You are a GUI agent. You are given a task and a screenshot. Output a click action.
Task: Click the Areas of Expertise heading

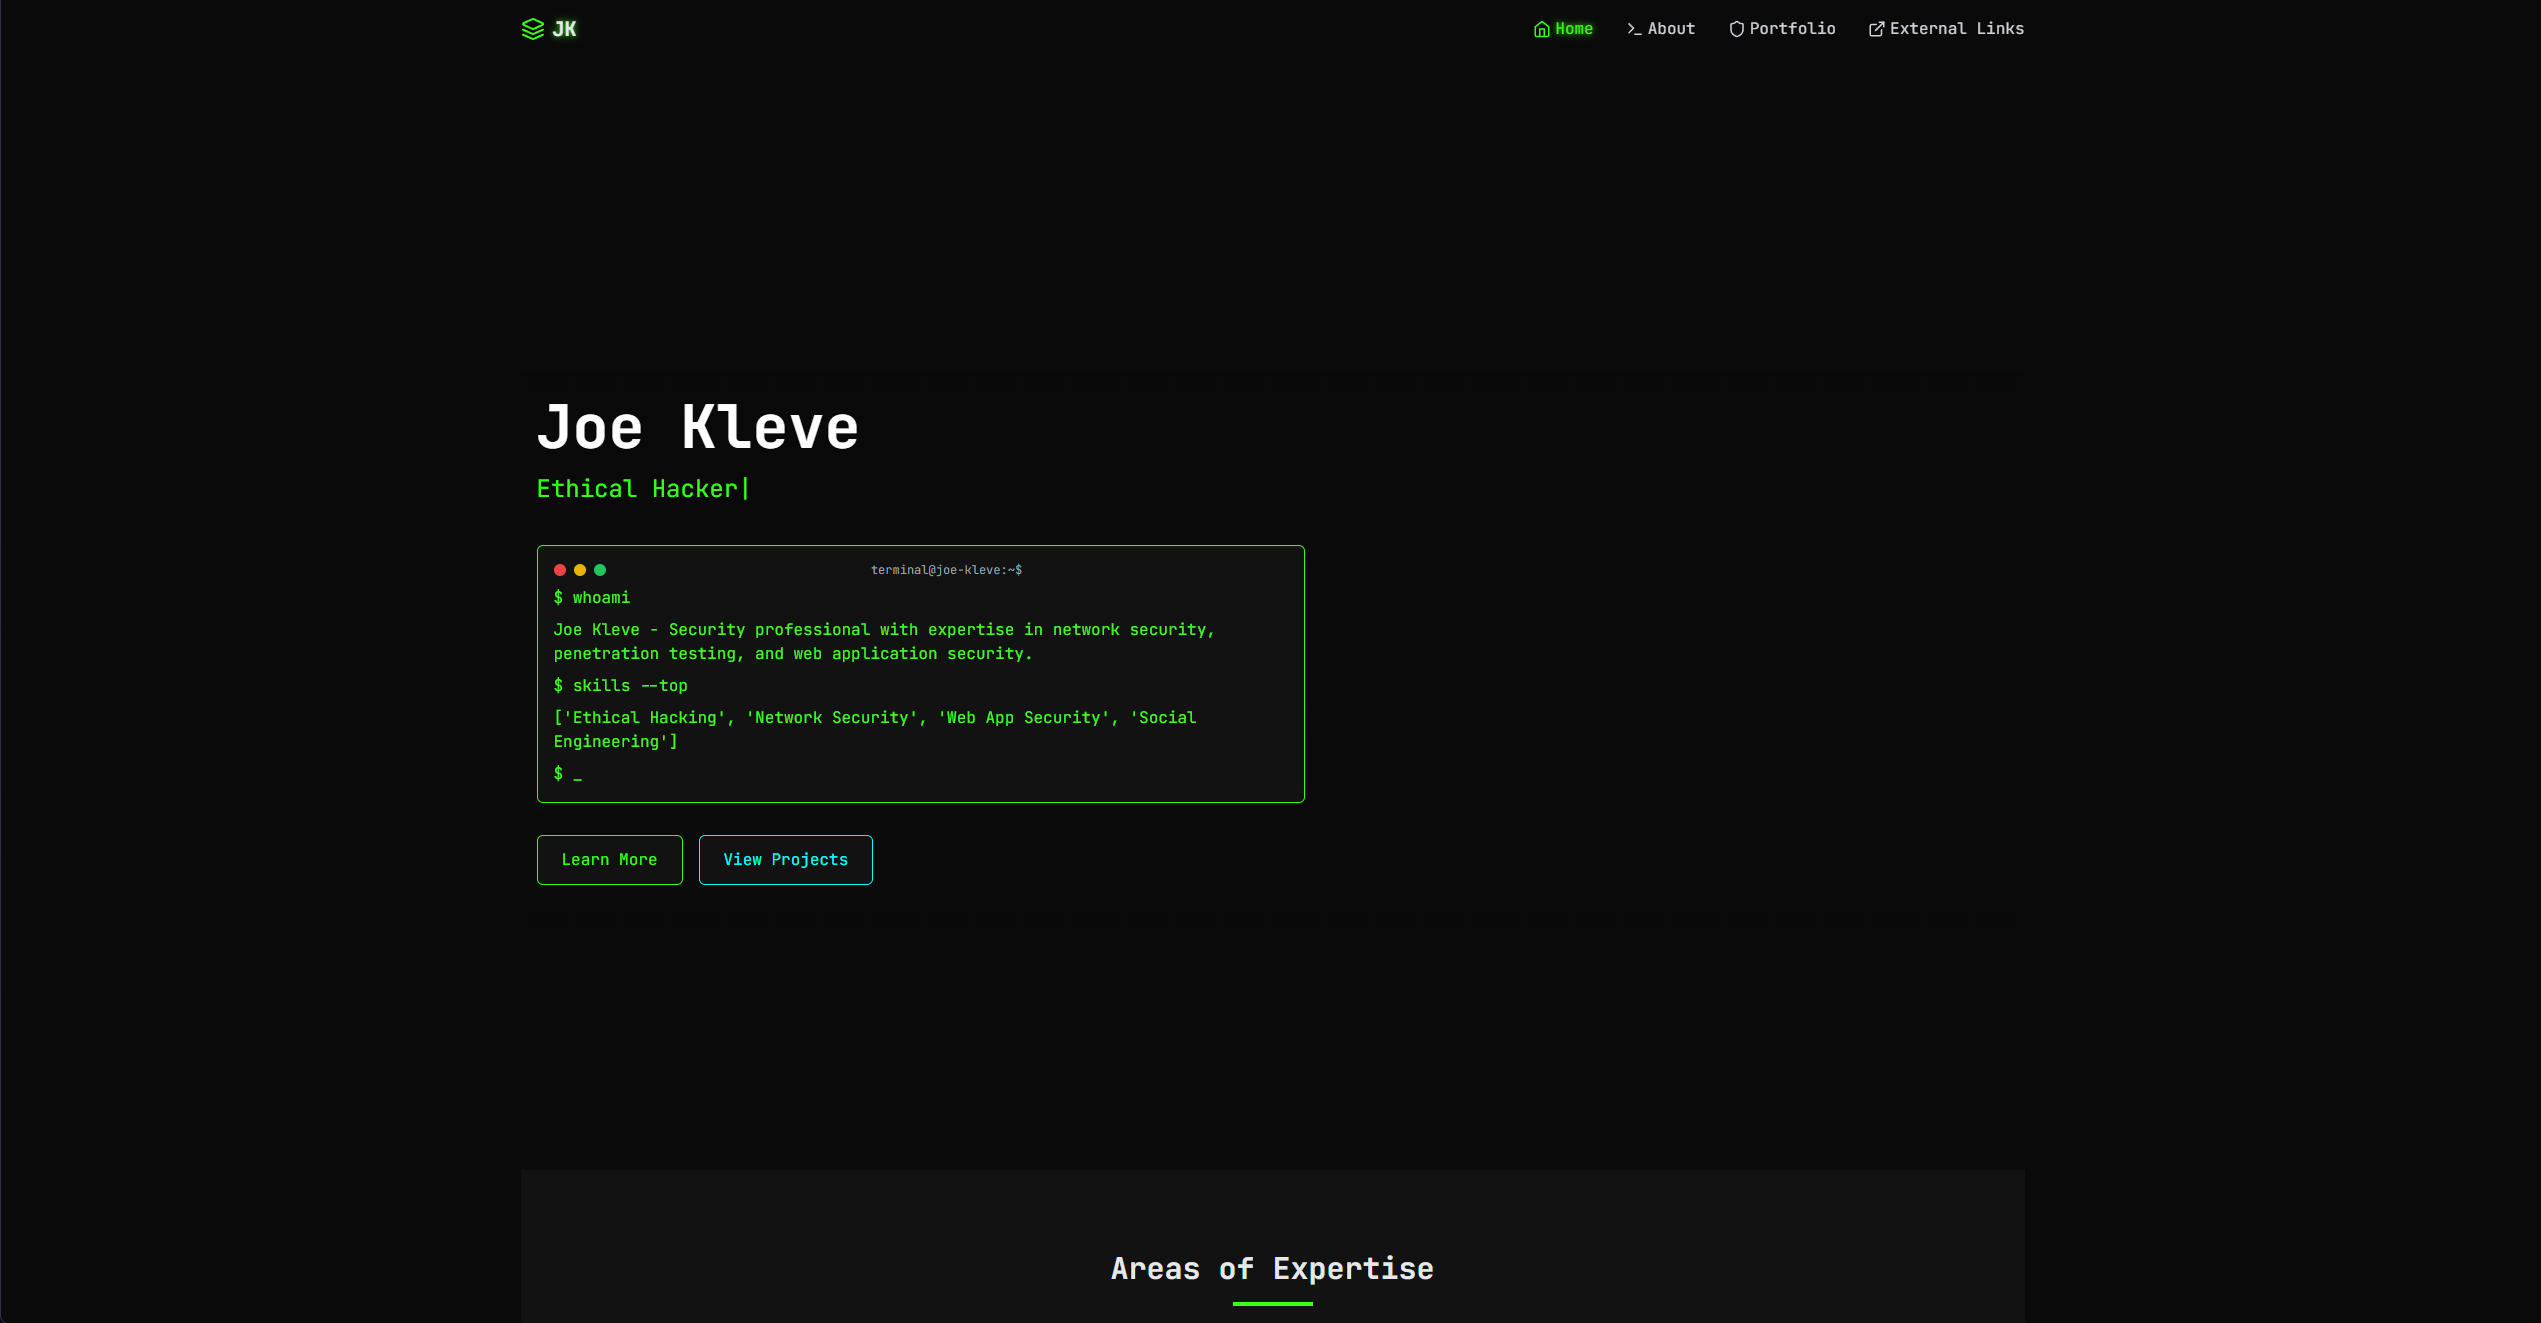coord(1271,1268)
